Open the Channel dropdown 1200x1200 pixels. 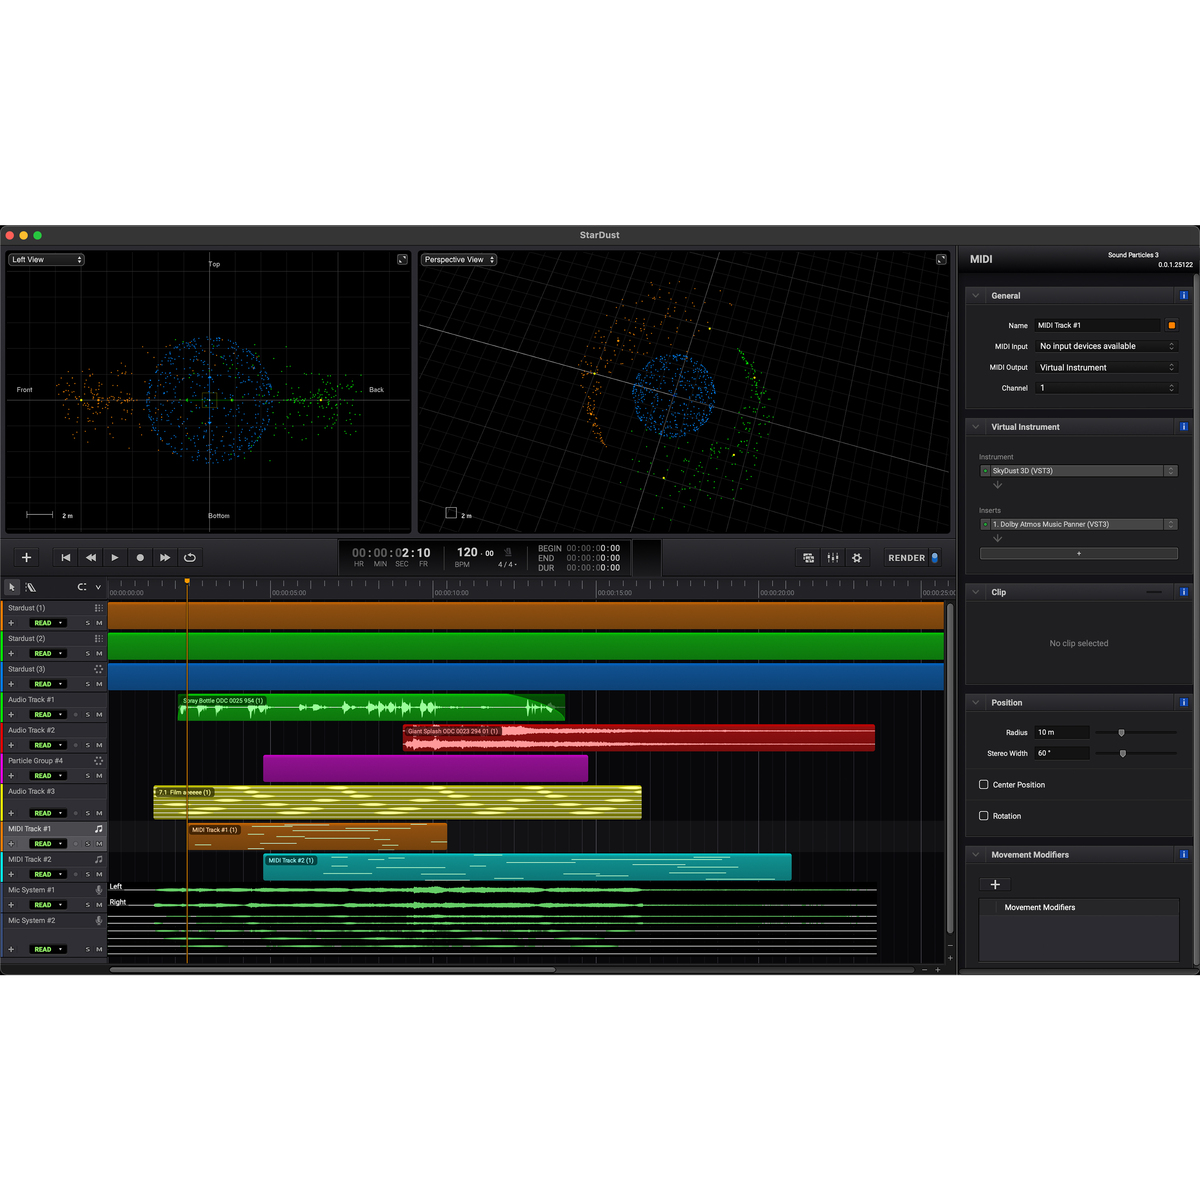click(1106, 388)
